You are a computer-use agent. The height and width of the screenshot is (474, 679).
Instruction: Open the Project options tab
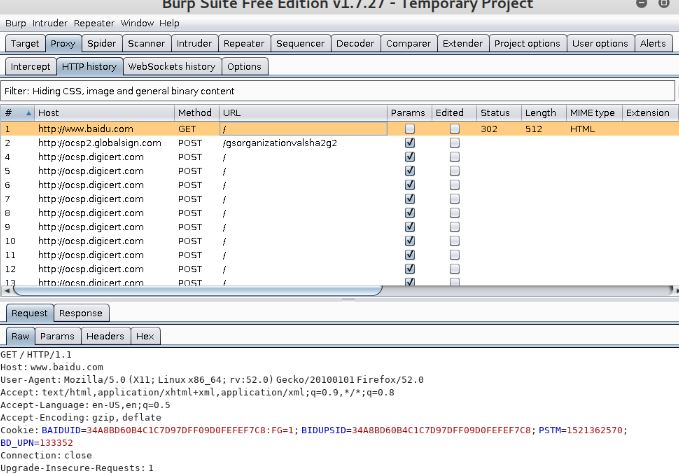click(x=527, y=44)
